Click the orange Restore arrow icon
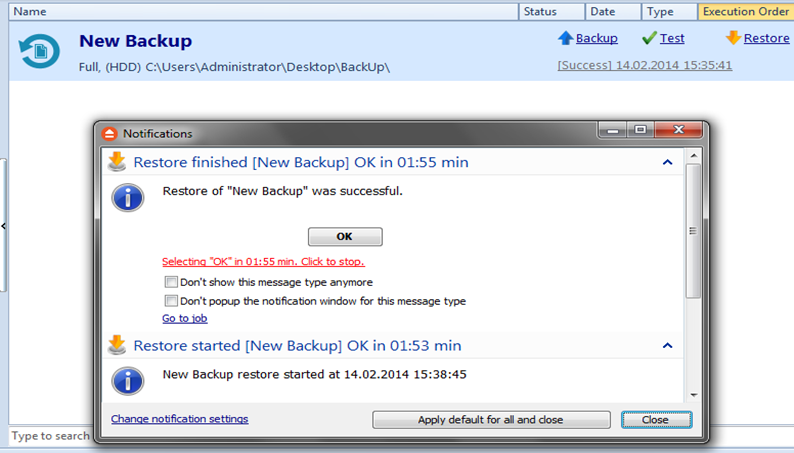The width and height of the screenshot is (794, 453). (x=733, y=37)
